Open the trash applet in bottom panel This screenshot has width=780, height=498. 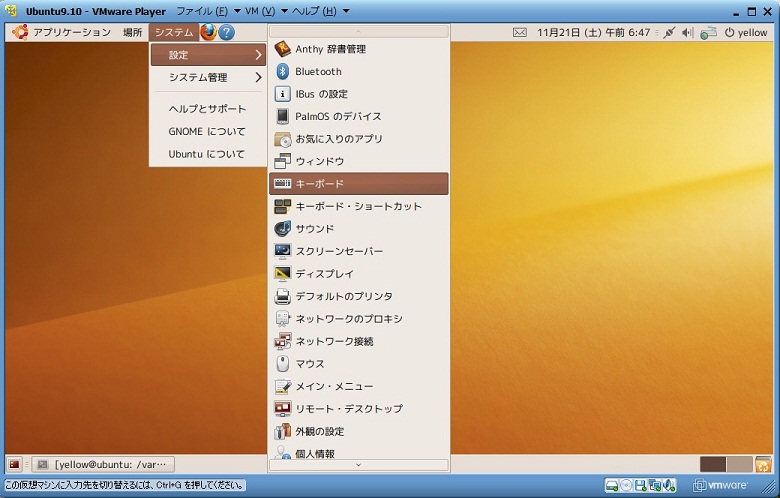click(763, 464)
